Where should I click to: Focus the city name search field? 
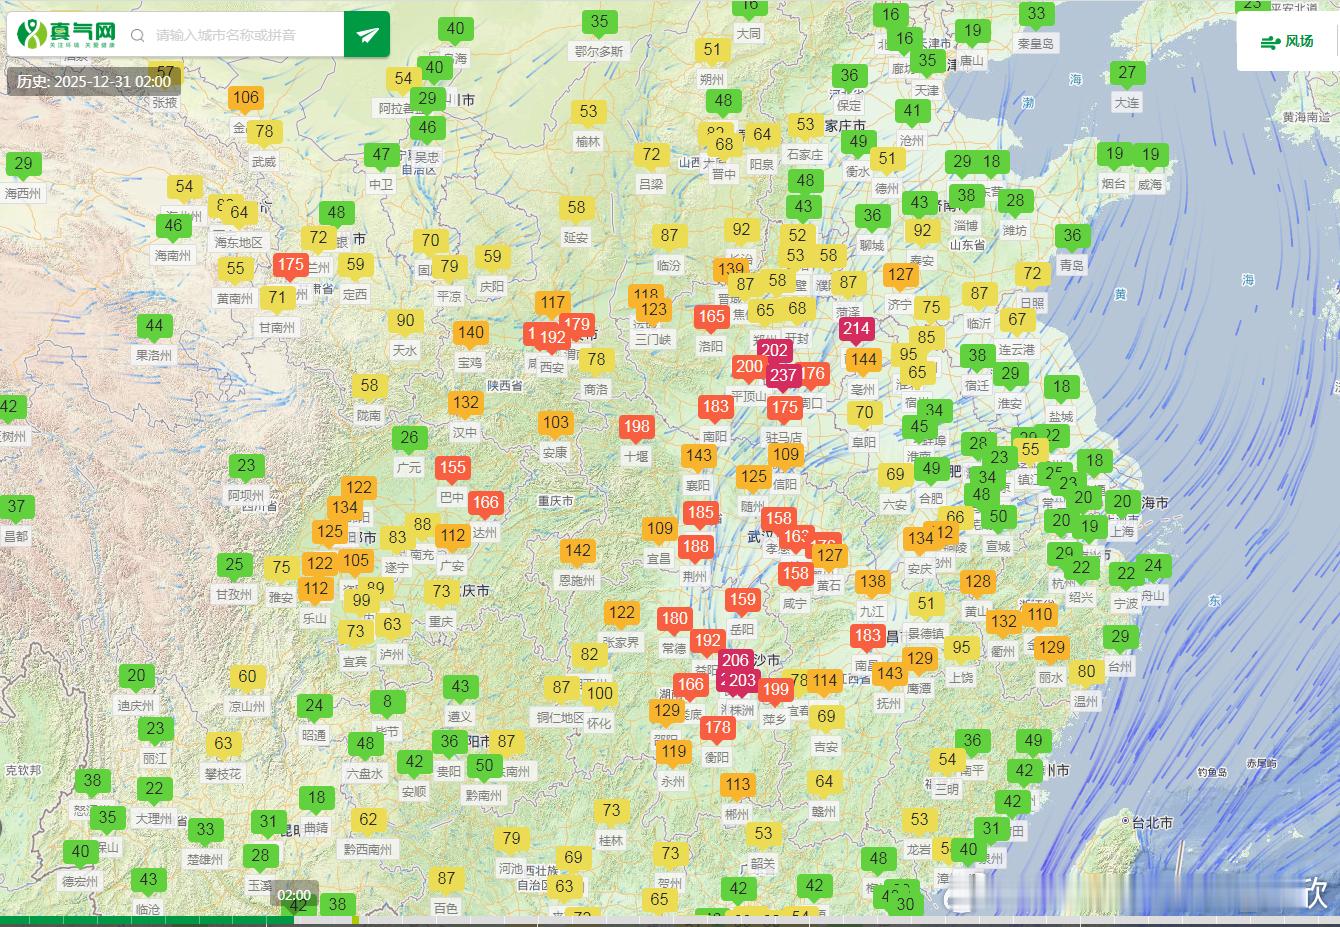[x=245, y=35]
